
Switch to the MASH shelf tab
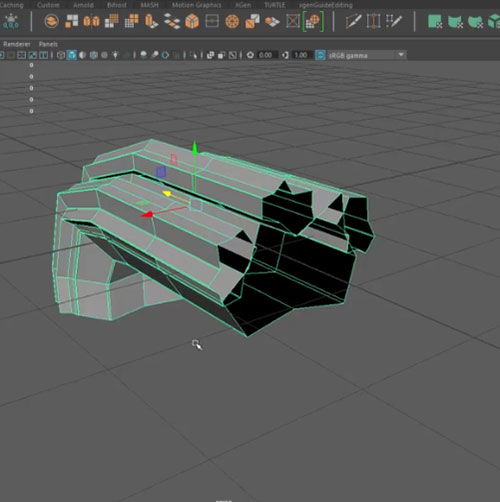[149, 5]
